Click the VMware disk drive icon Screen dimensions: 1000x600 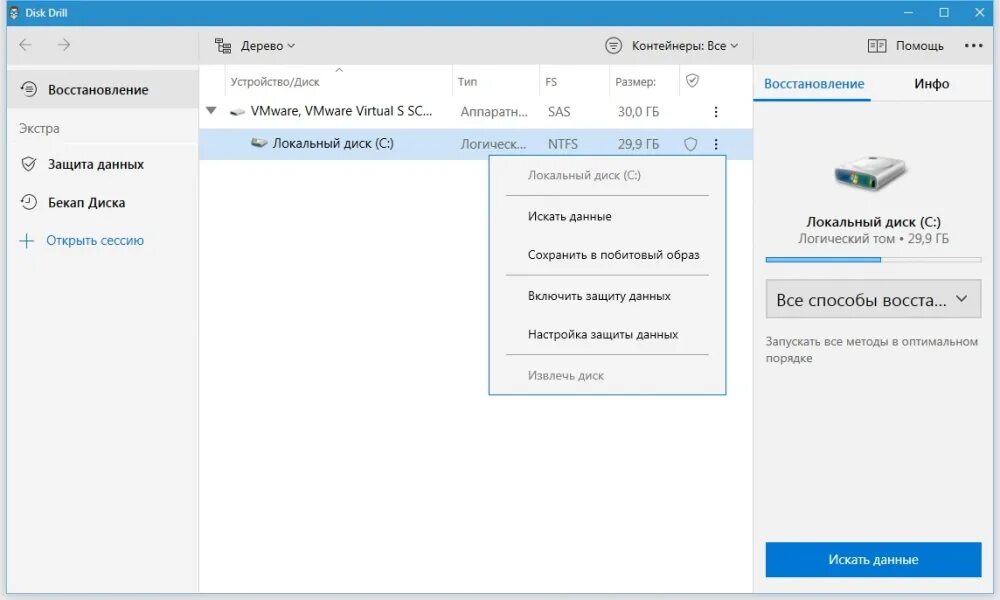click(x=237, y=112)
